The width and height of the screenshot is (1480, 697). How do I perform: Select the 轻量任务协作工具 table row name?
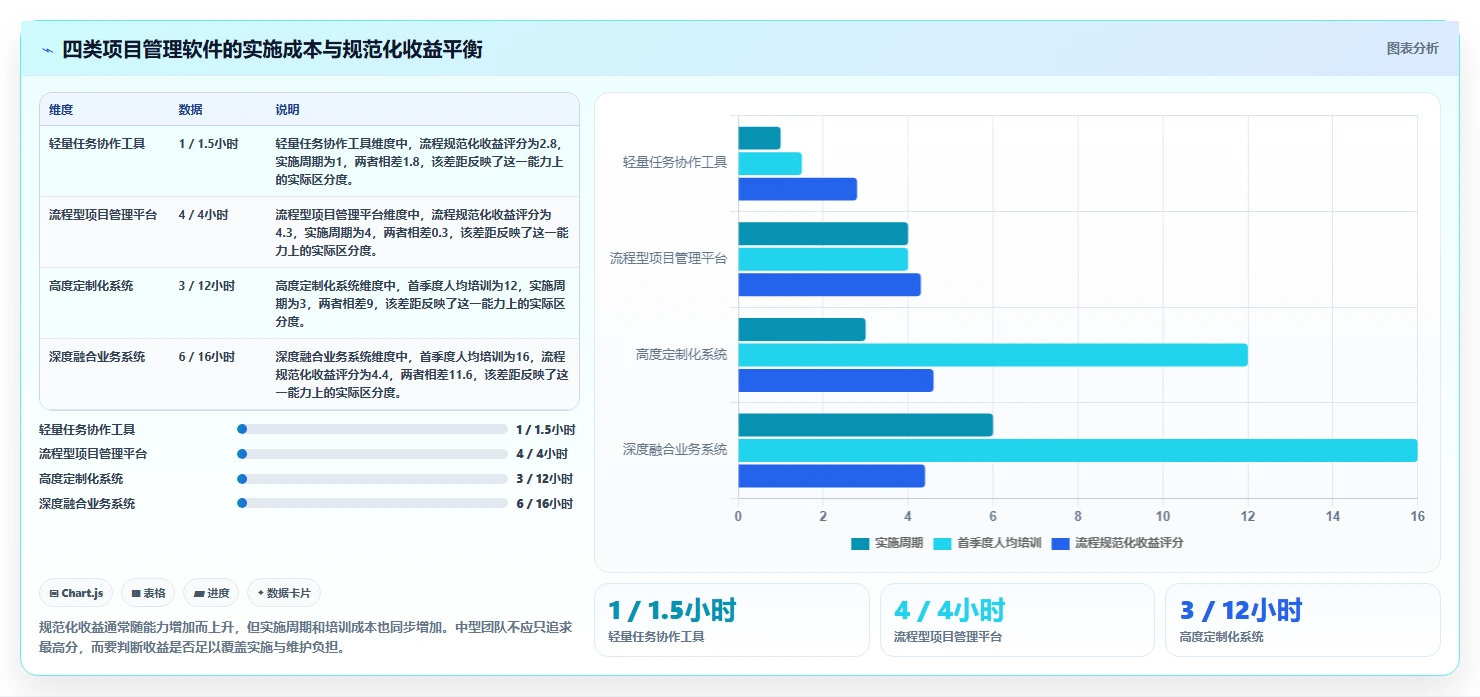tap(97, 143)
